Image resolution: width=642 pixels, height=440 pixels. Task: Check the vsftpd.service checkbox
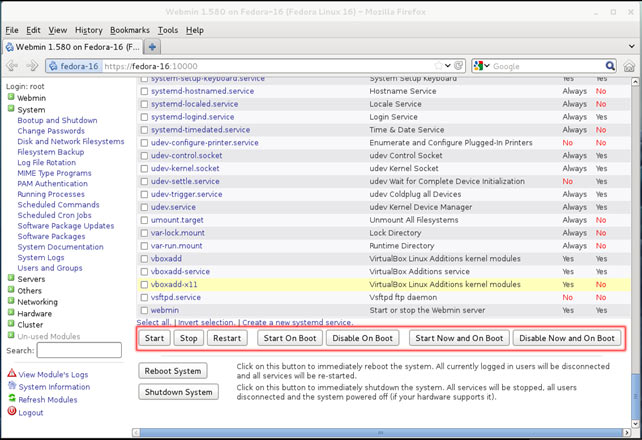144,298
